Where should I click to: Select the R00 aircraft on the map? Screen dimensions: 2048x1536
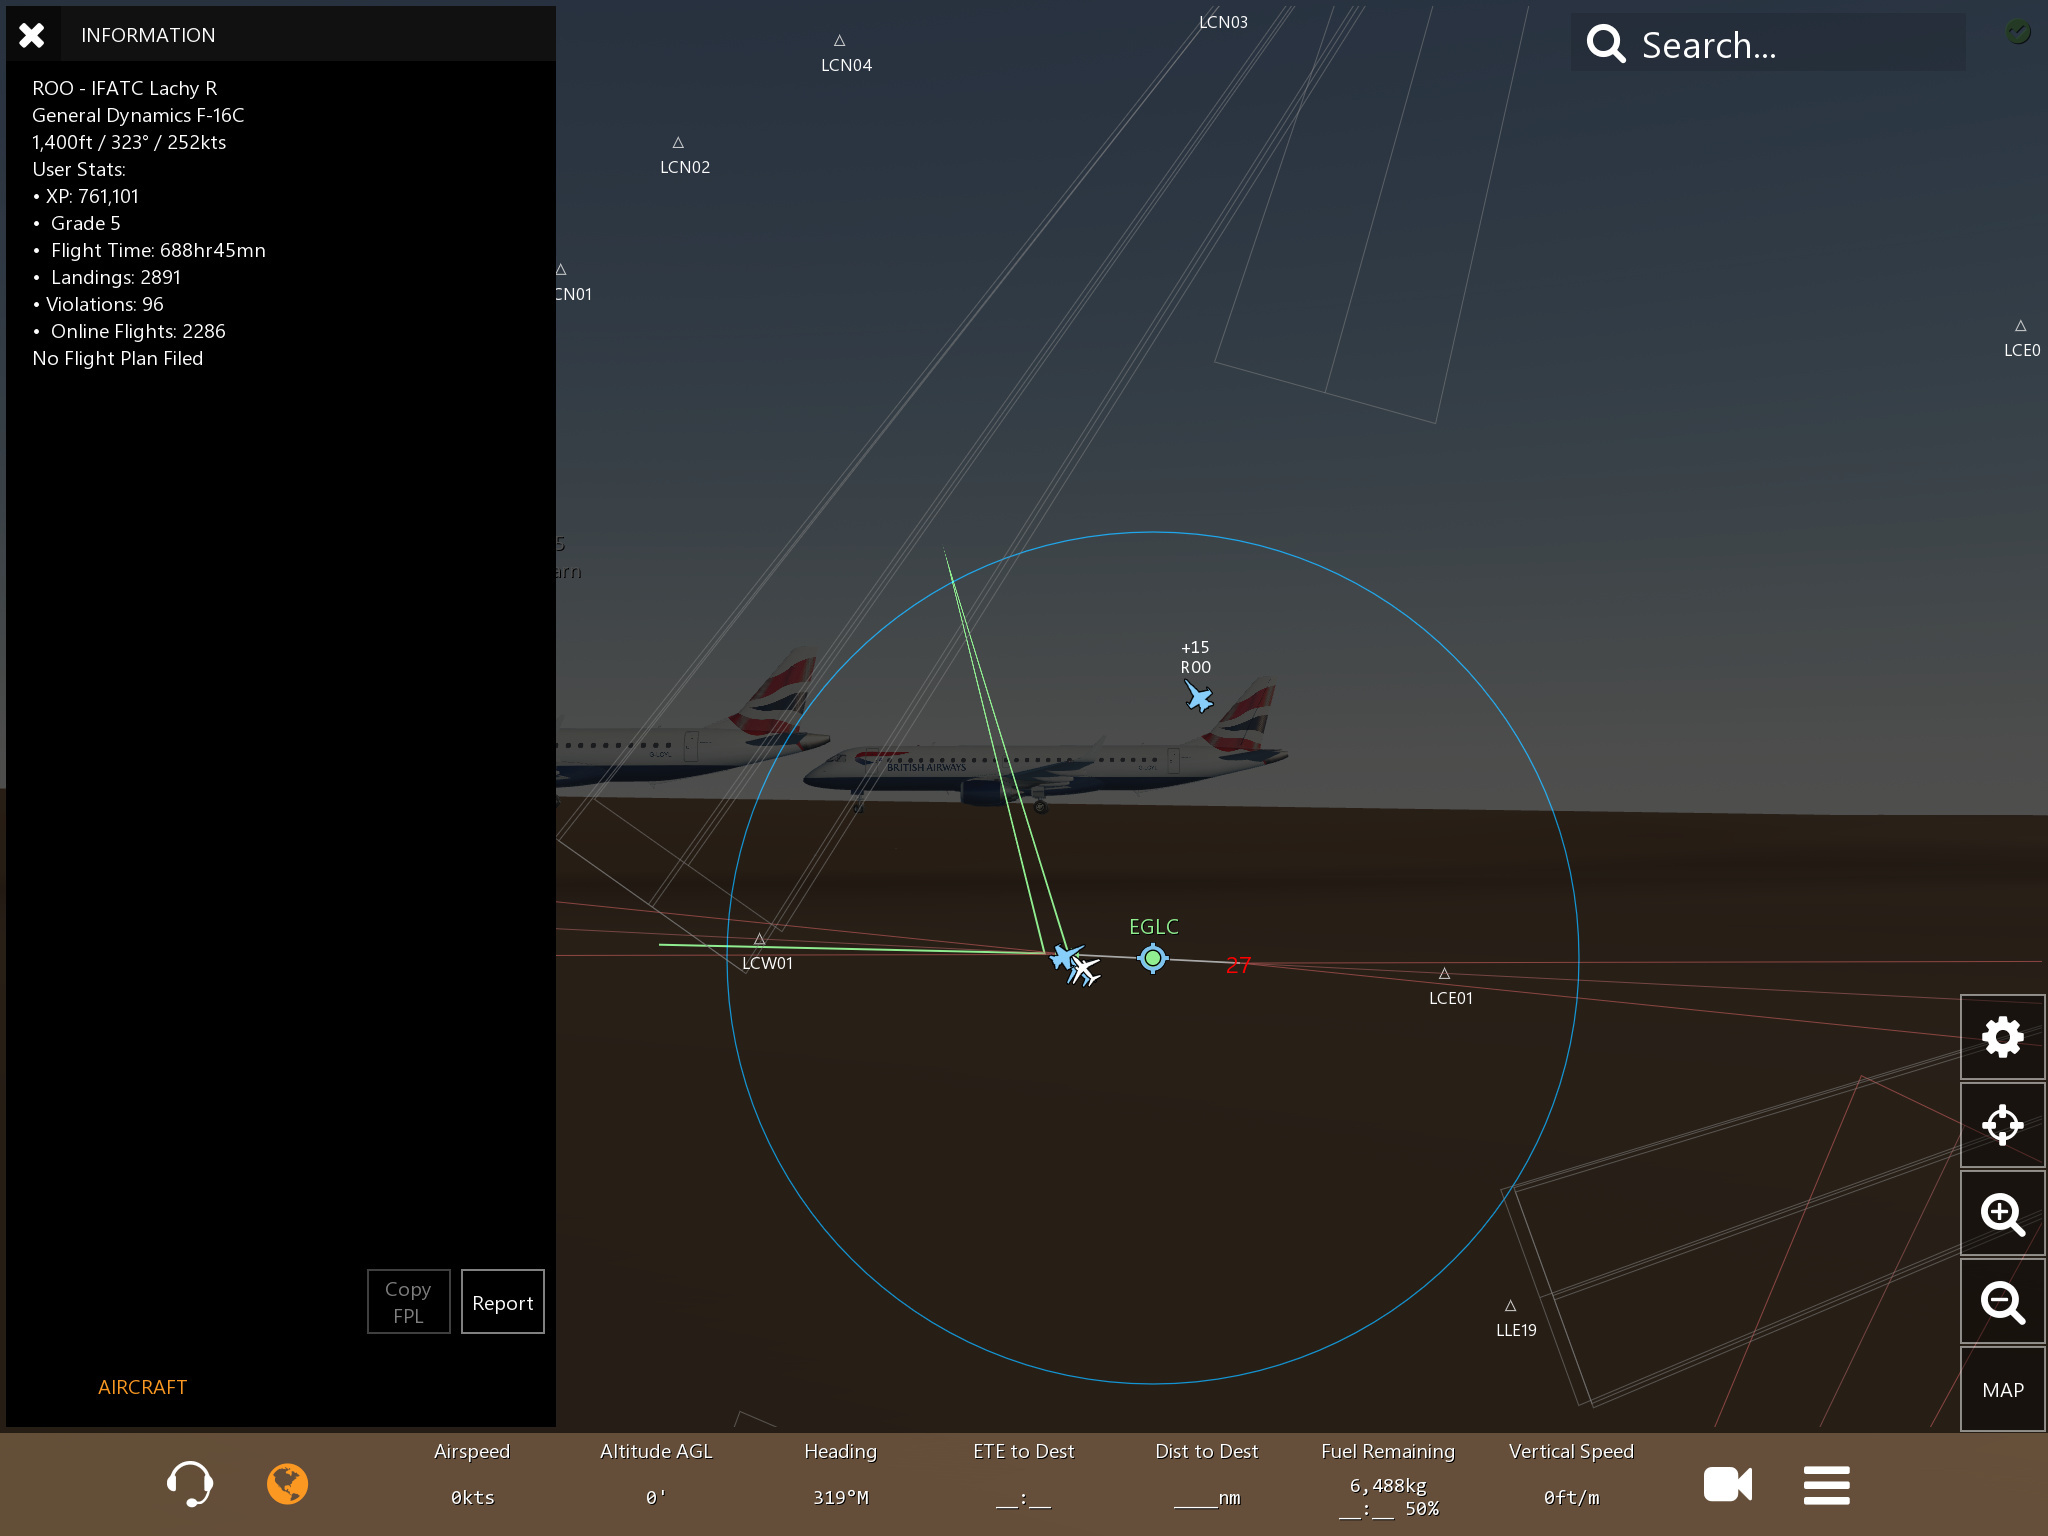1198,696
